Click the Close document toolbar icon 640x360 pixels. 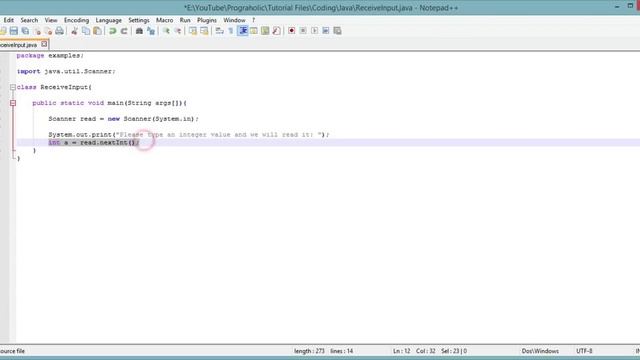point(37,31)
